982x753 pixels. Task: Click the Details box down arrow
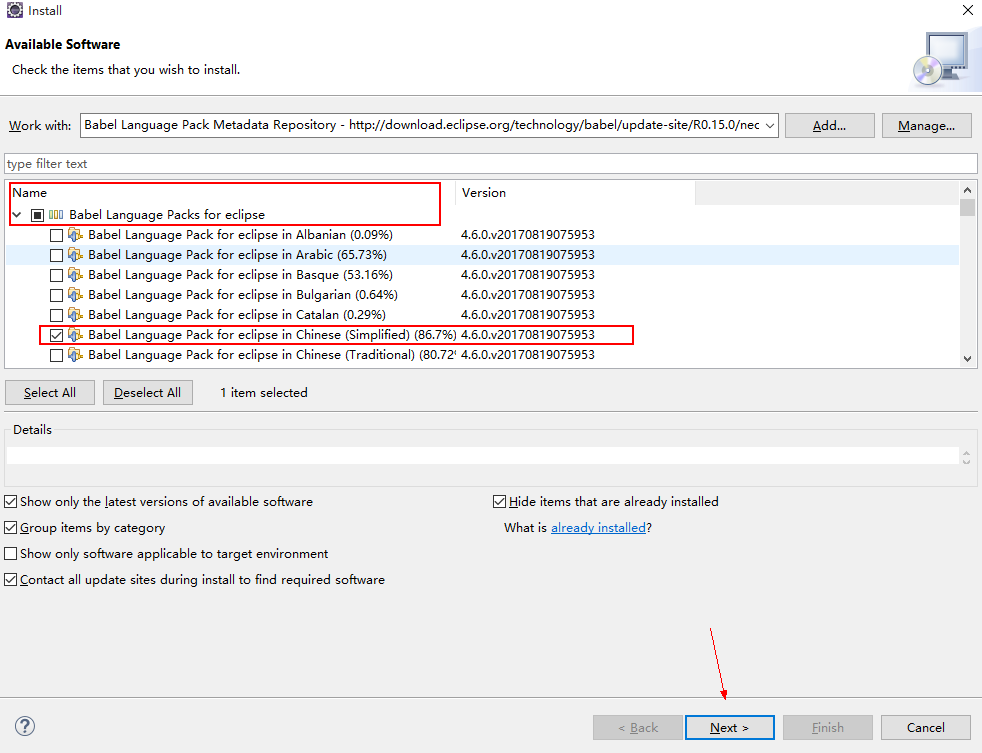[x=966, y=461]
